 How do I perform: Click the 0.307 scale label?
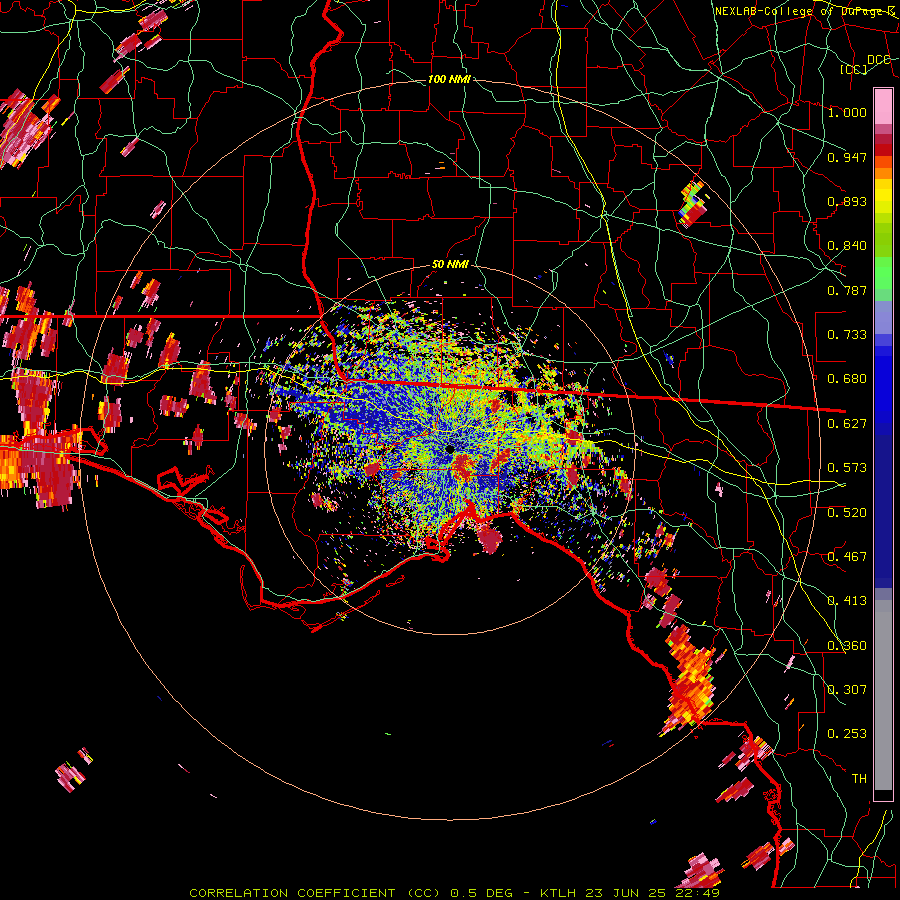coord(847,690)
